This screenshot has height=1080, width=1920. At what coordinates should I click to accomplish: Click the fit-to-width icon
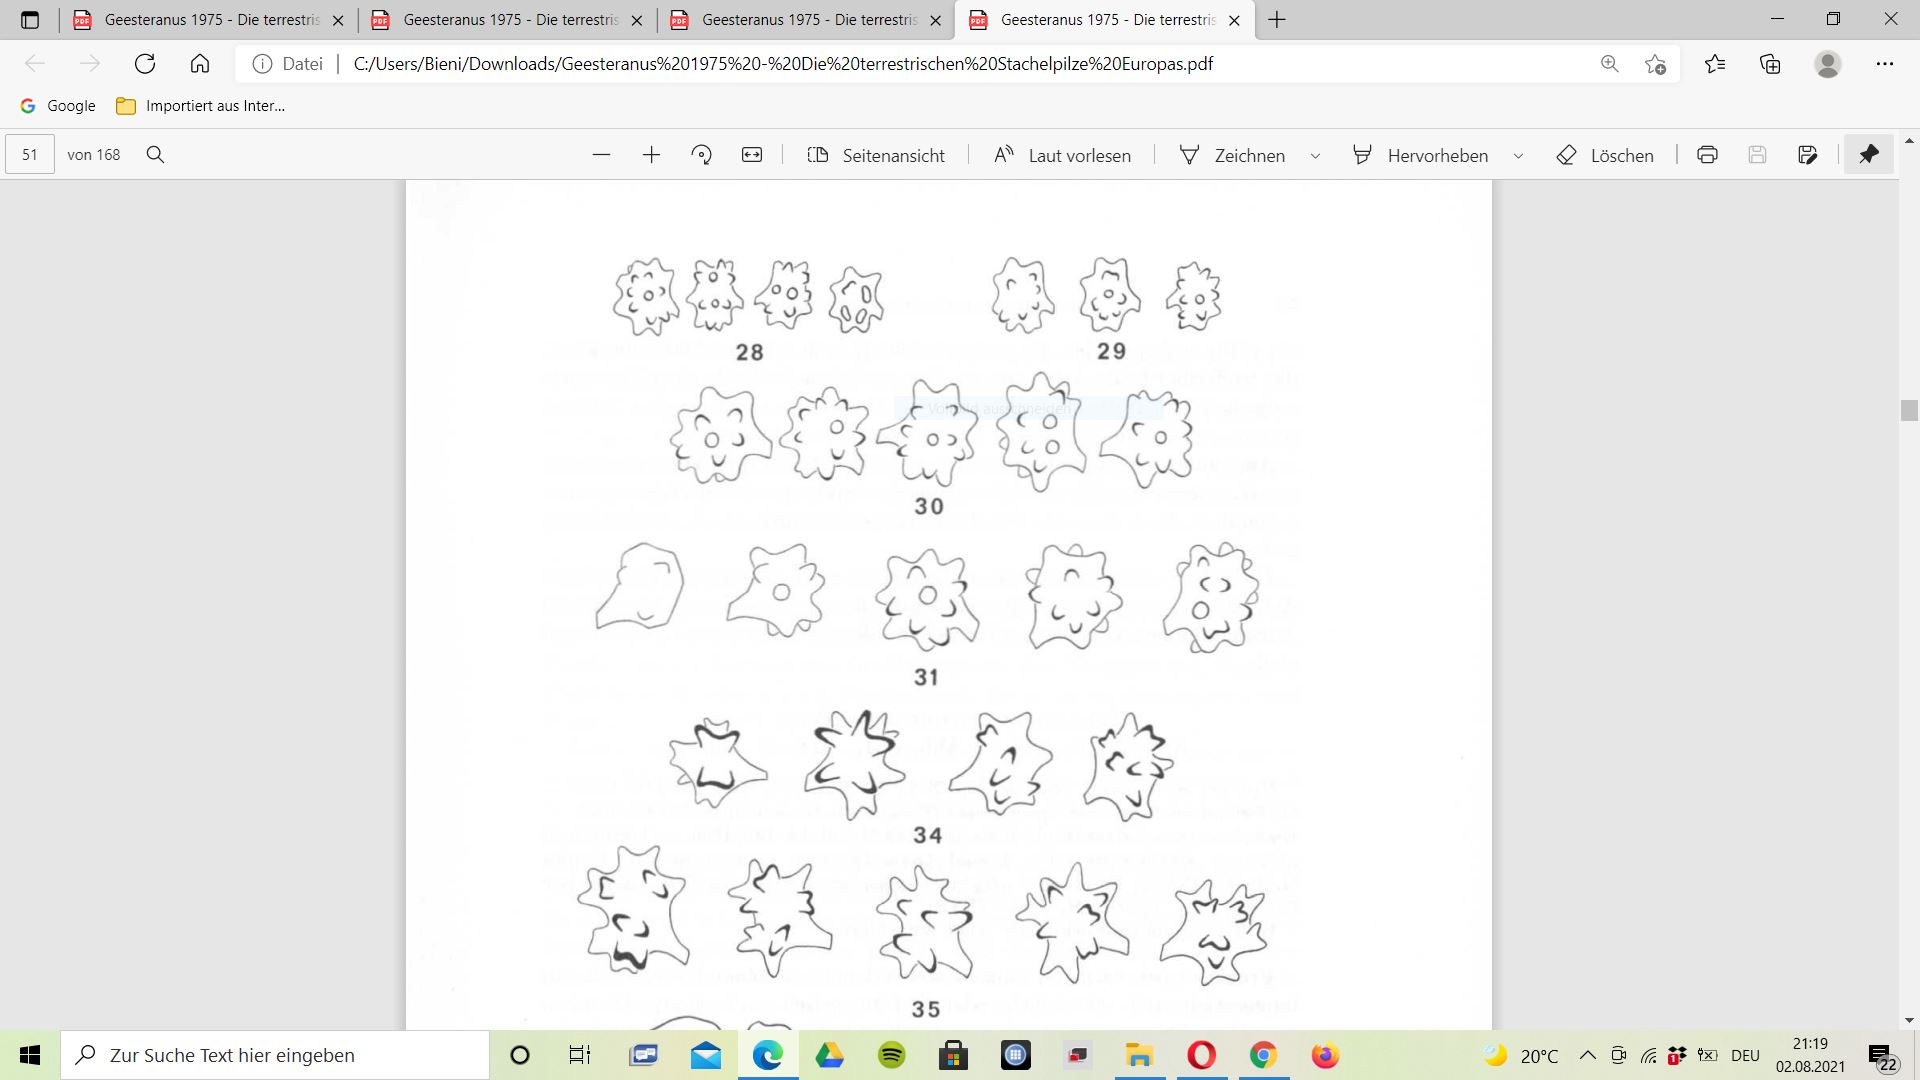752,155
